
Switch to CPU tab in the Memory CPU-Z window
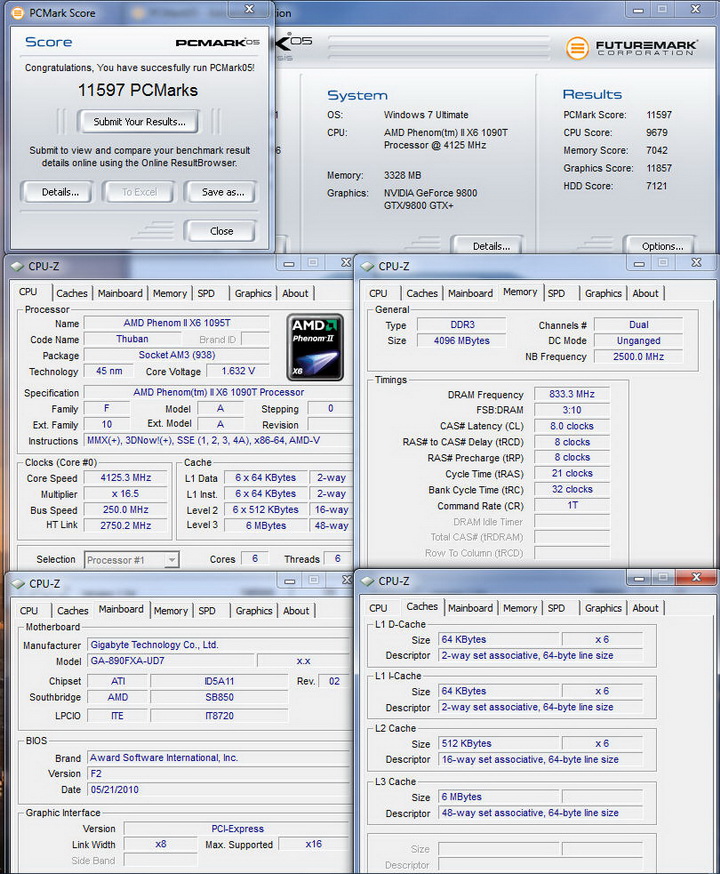click(378, 293)
